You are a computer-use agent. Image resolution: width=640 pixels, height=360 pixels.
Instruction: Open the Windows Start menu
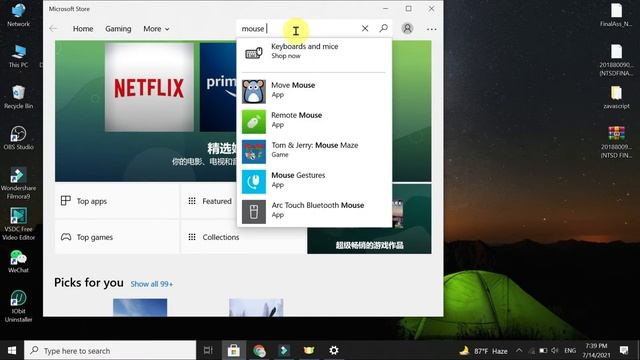(x=12, y=350)
